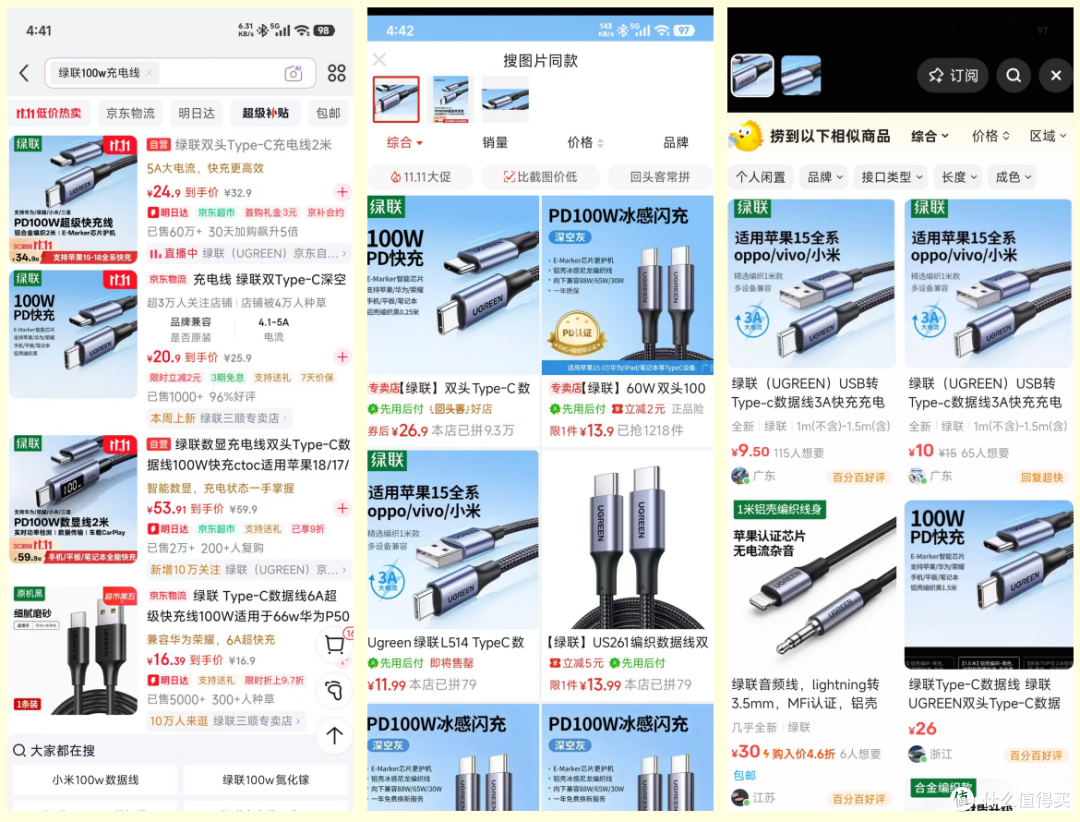Select the 回头客常拼 chip

pos(660,177)
